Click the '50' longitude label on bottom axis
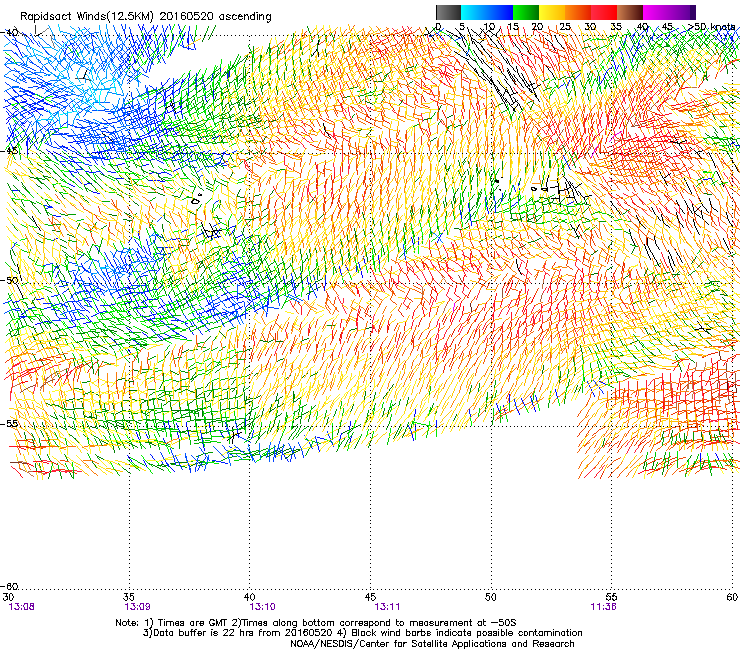The image size is (740, 650). tap(491, 597)
